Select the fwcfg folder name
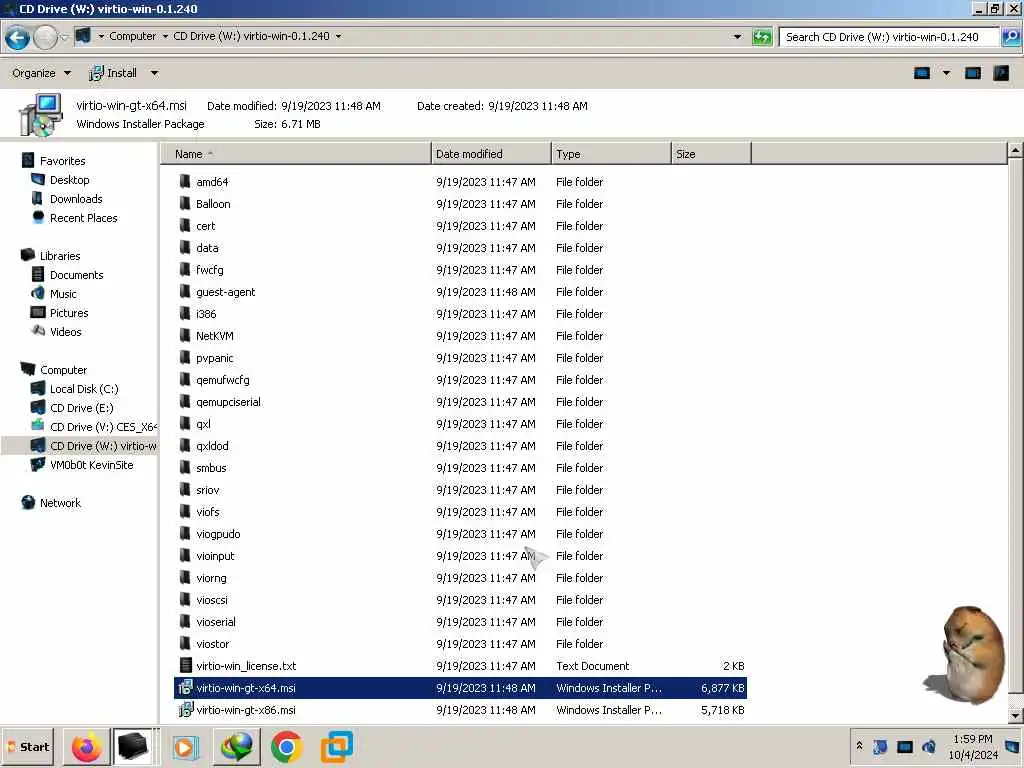Viewport: 1024px width, 768px height. (x=209, y=270)
